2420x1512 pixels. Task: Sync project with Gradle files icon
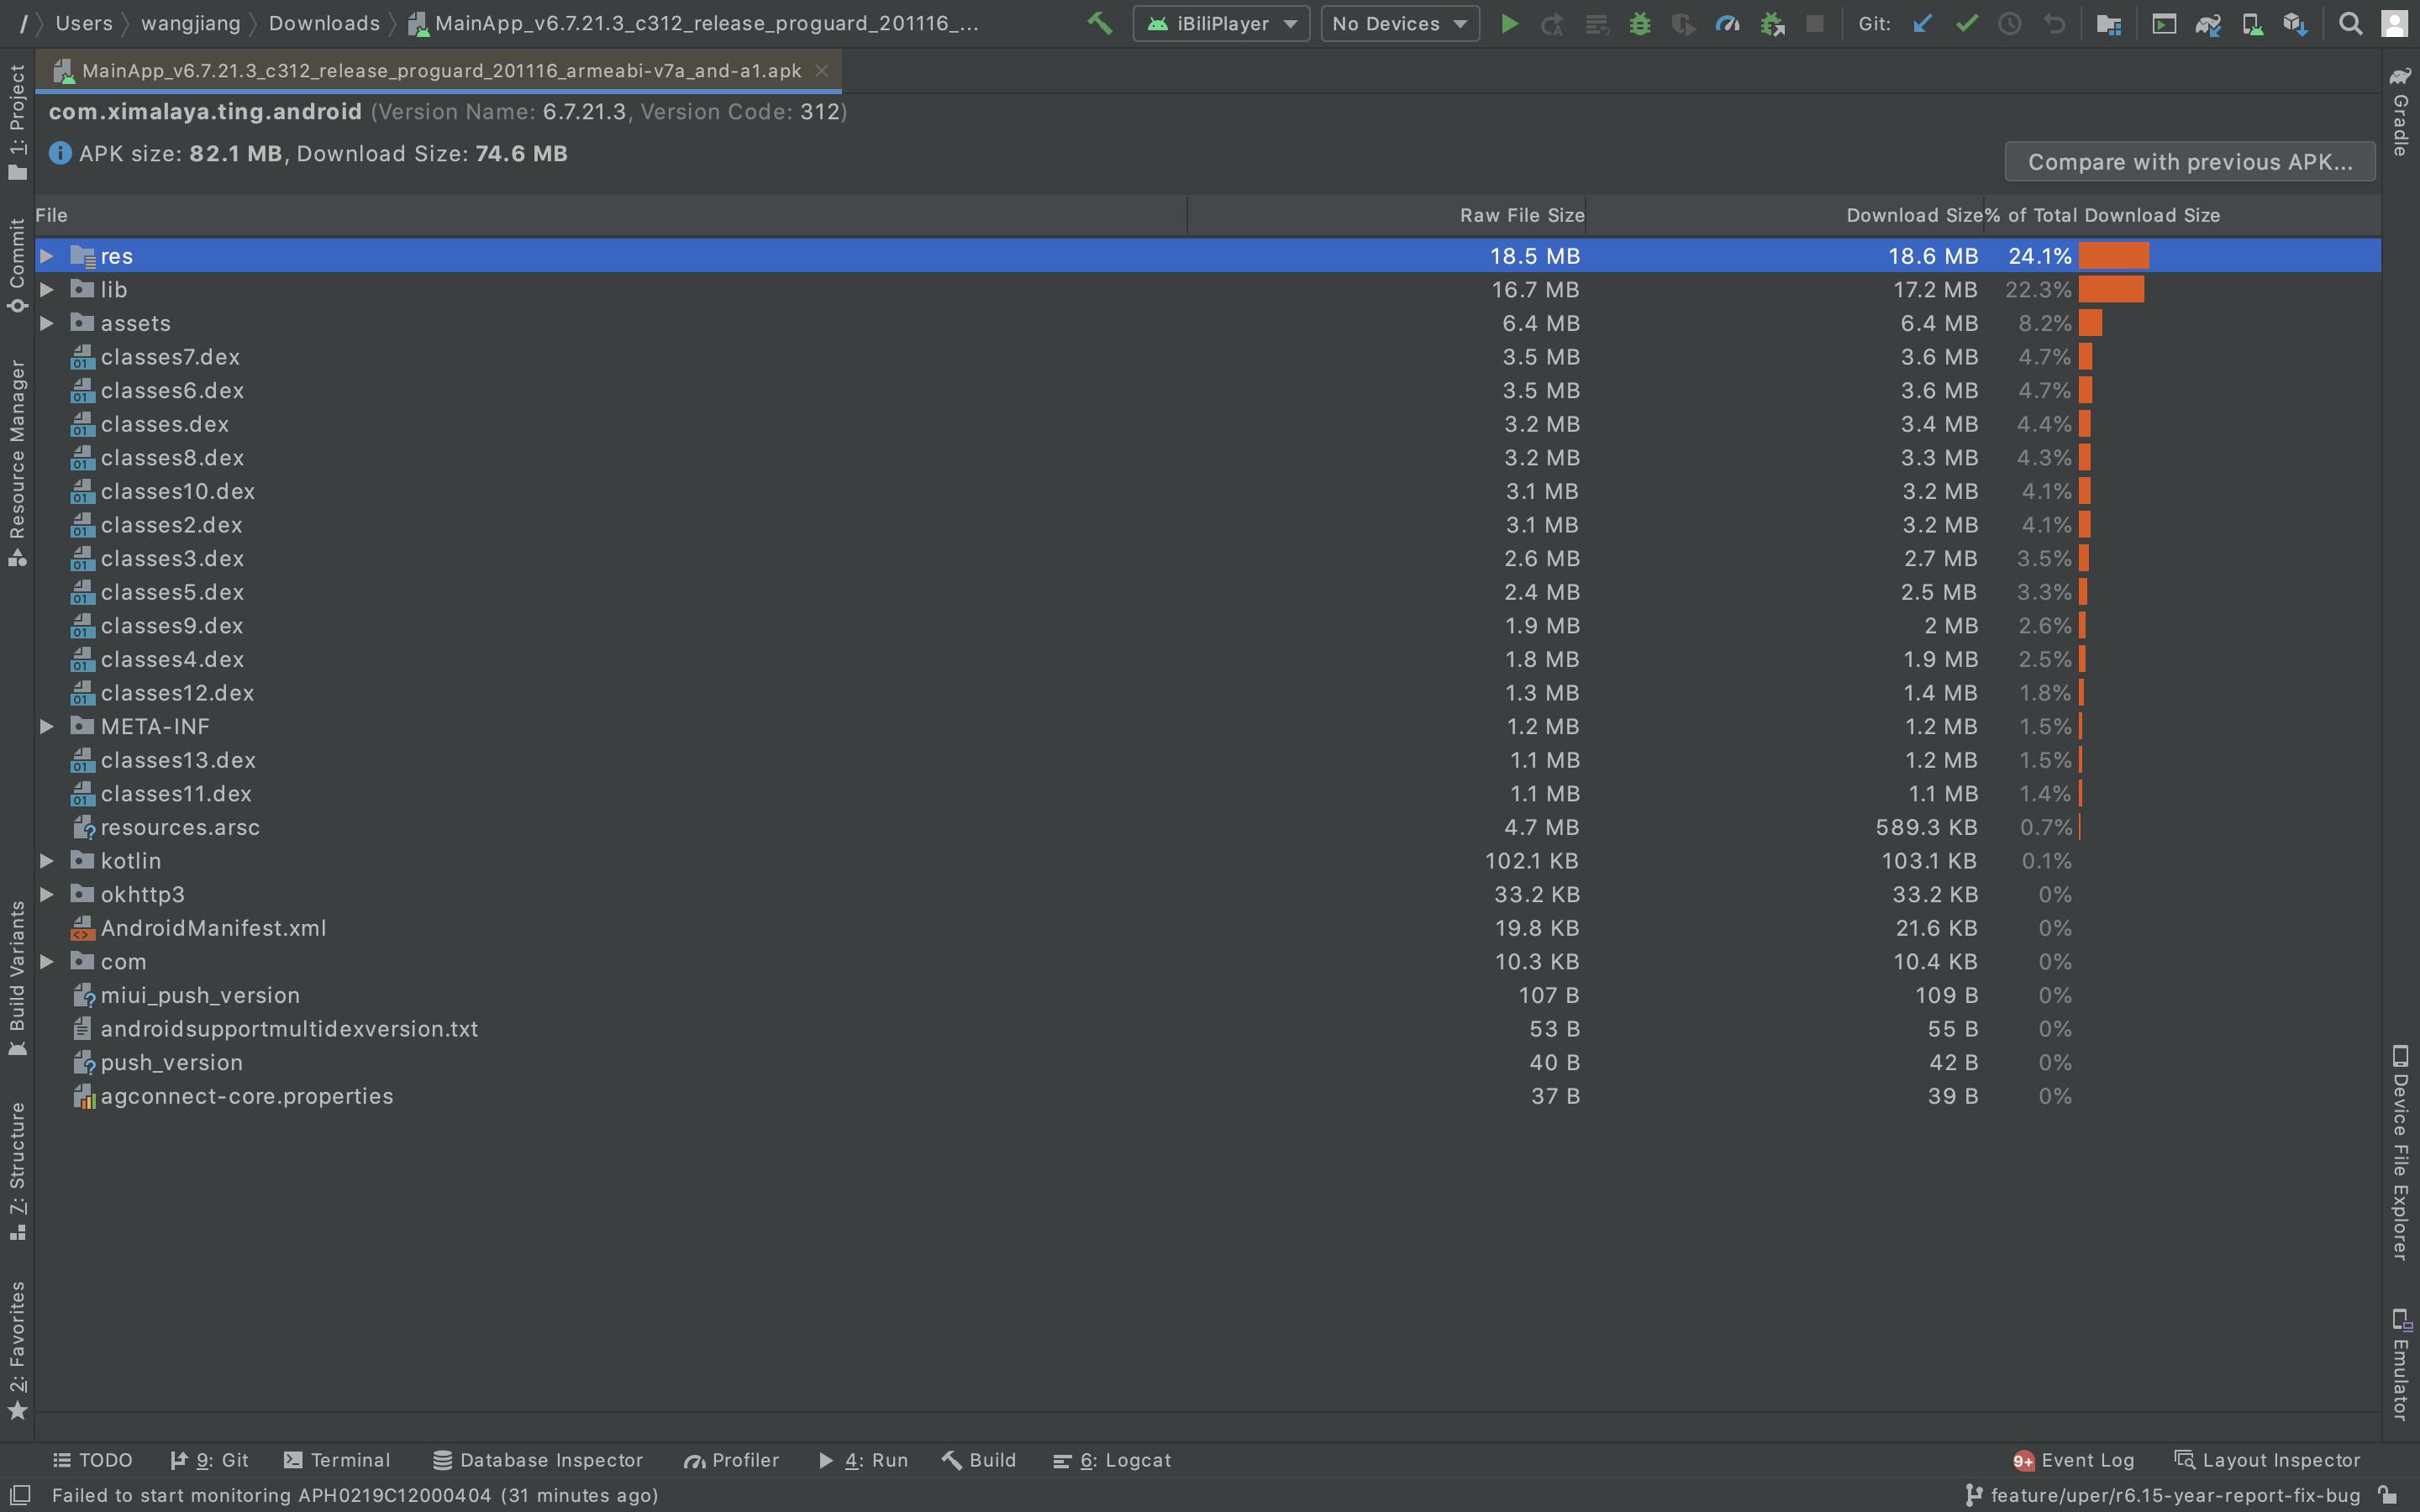pos(2208,23)
